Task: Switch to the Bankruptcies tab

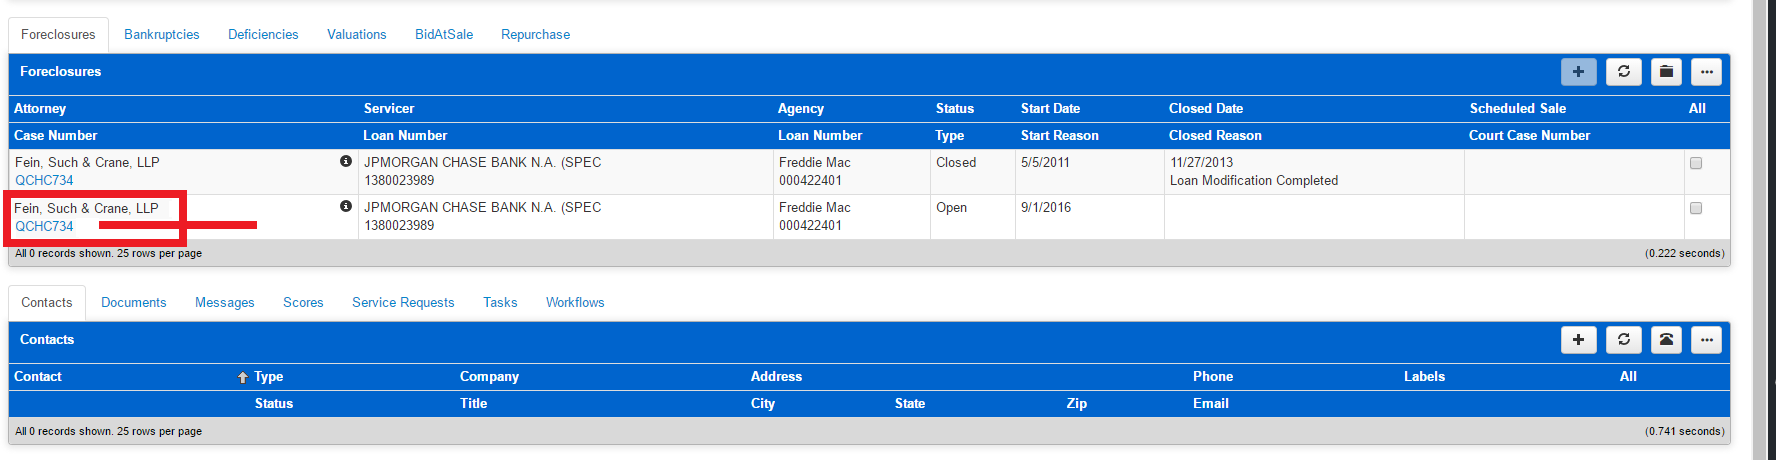Action: [x=162, y=34]
